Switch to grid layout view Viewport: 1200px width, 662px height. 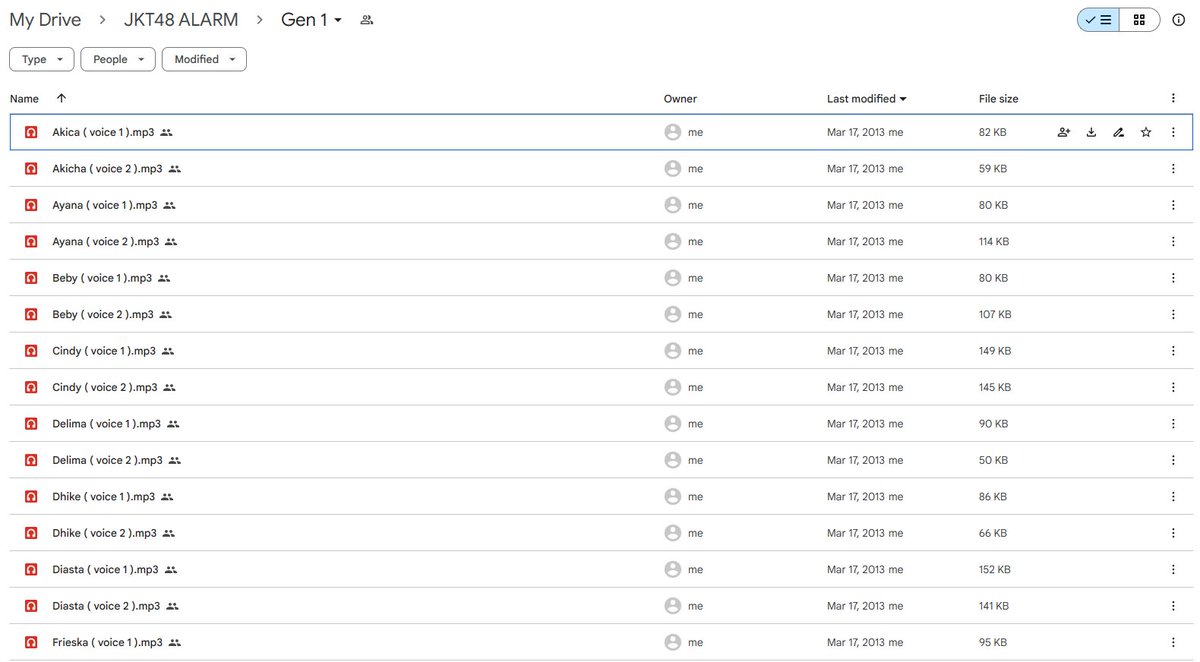(1139, 20)
